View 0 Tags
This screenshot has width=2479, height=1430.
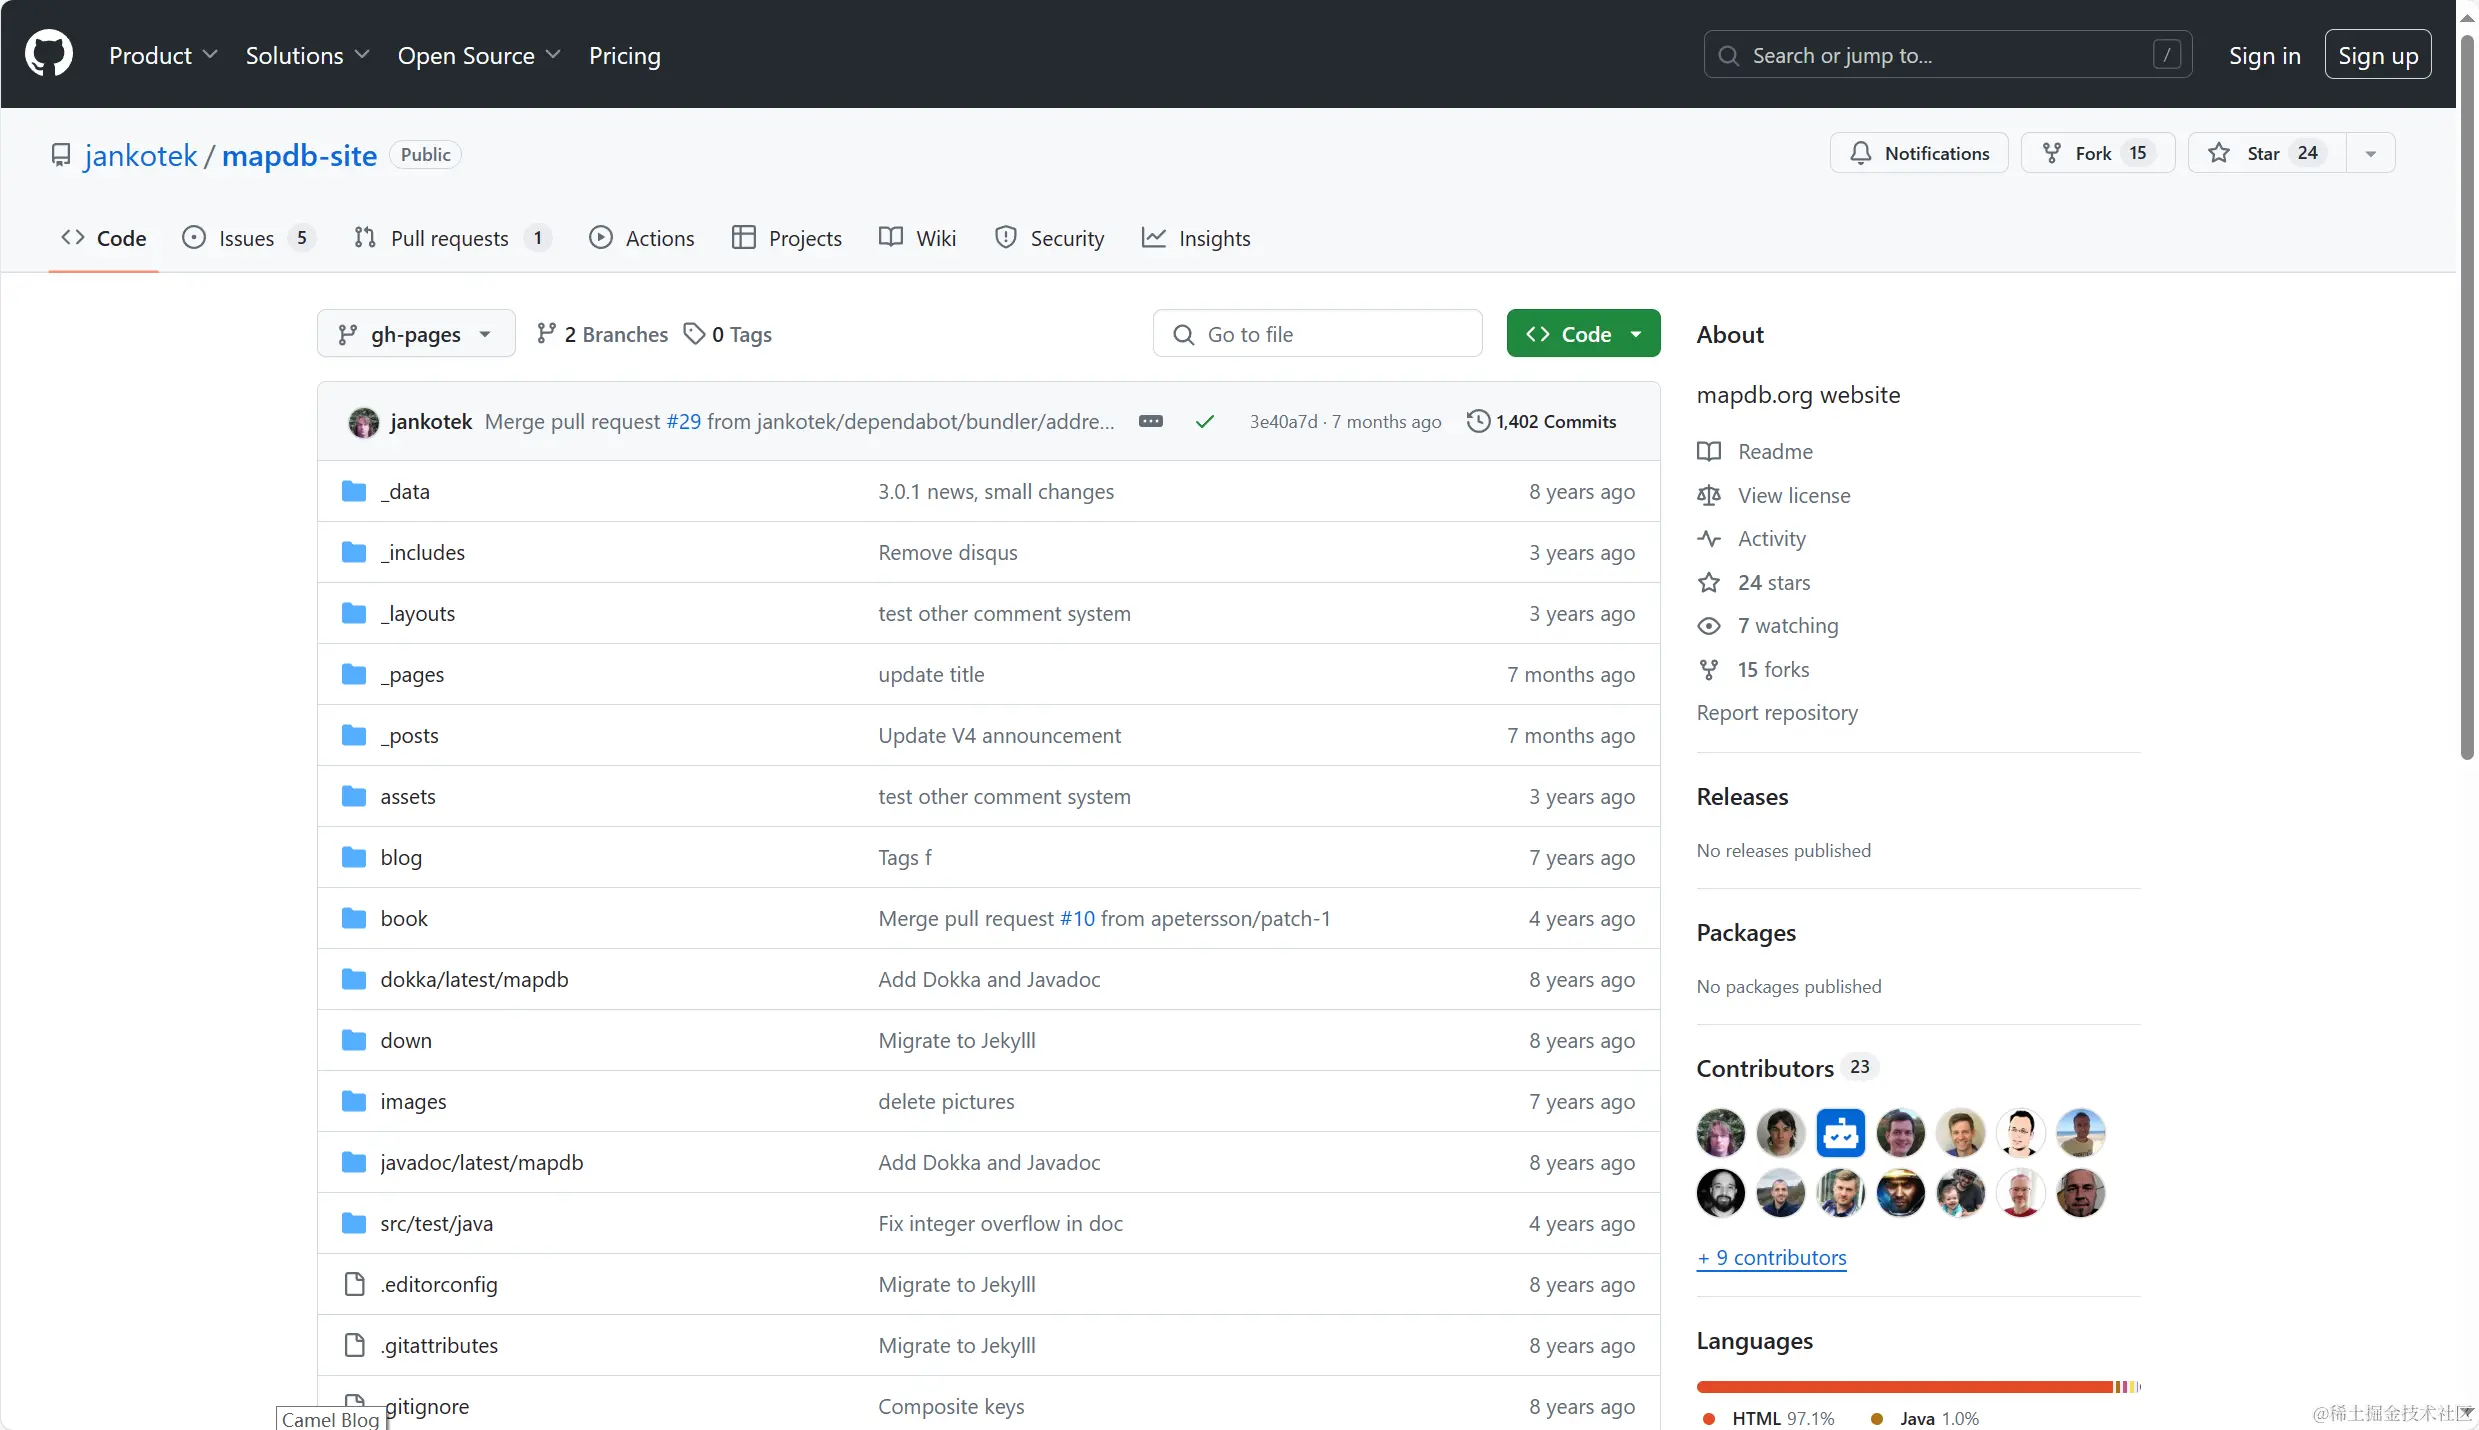tap(728, 334)
